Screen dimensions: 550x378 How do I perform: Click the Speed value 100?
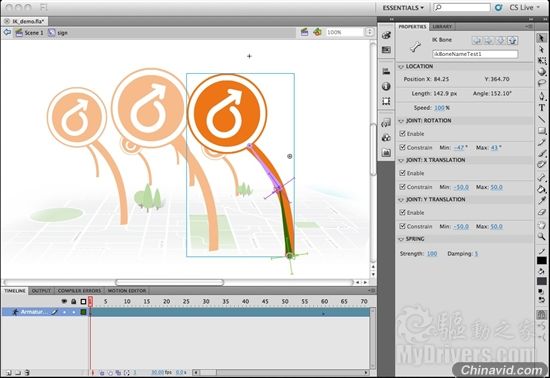coord(439,108)
